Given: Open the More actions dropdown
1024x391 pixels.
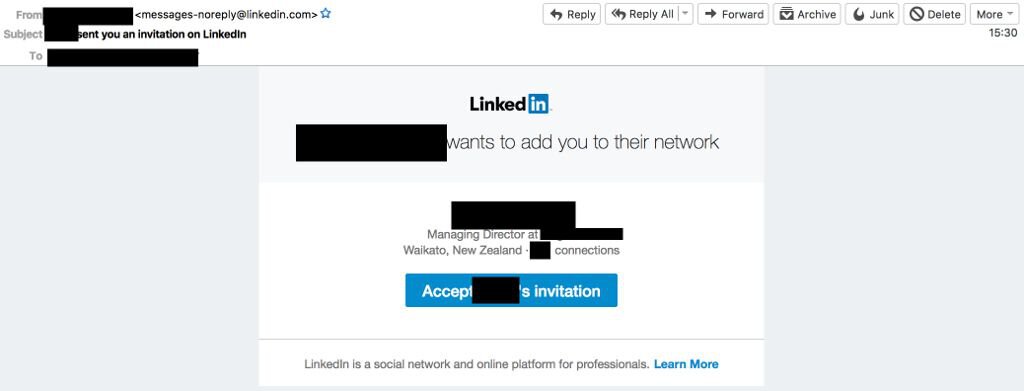Looking at the screenshot, I should [995, 14].
